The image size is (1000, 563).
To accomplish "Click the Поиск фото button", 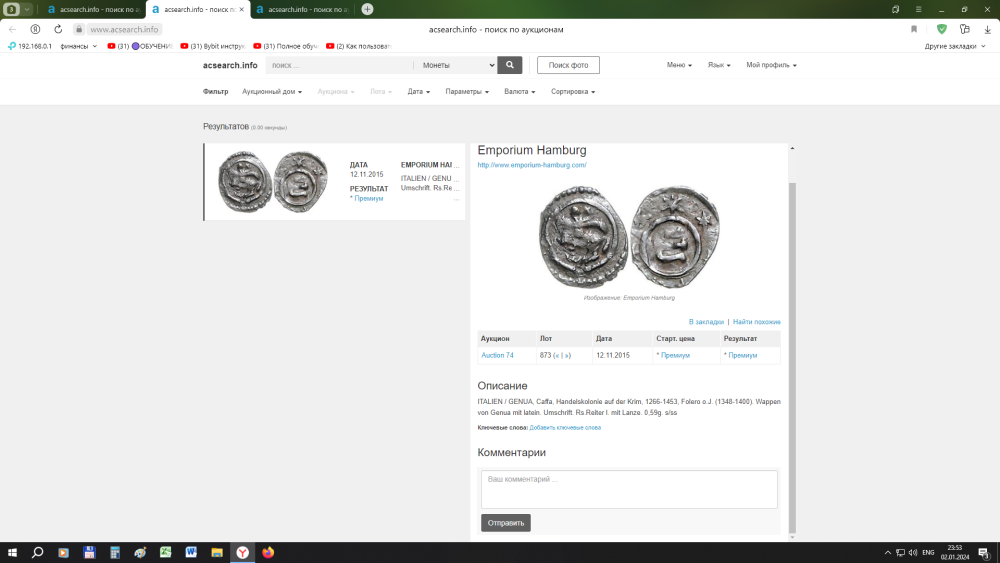I will point(568,65).
